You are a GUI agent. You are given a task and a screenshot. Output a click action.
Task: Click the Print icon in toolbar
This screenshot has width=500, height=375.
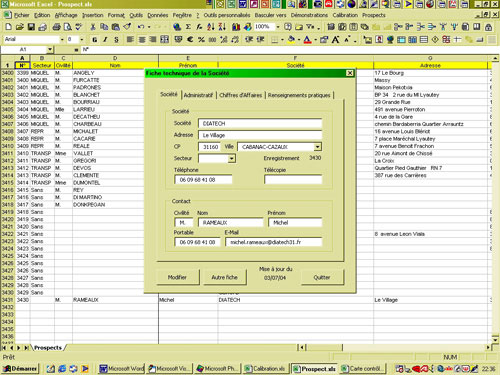coord(57,27)
